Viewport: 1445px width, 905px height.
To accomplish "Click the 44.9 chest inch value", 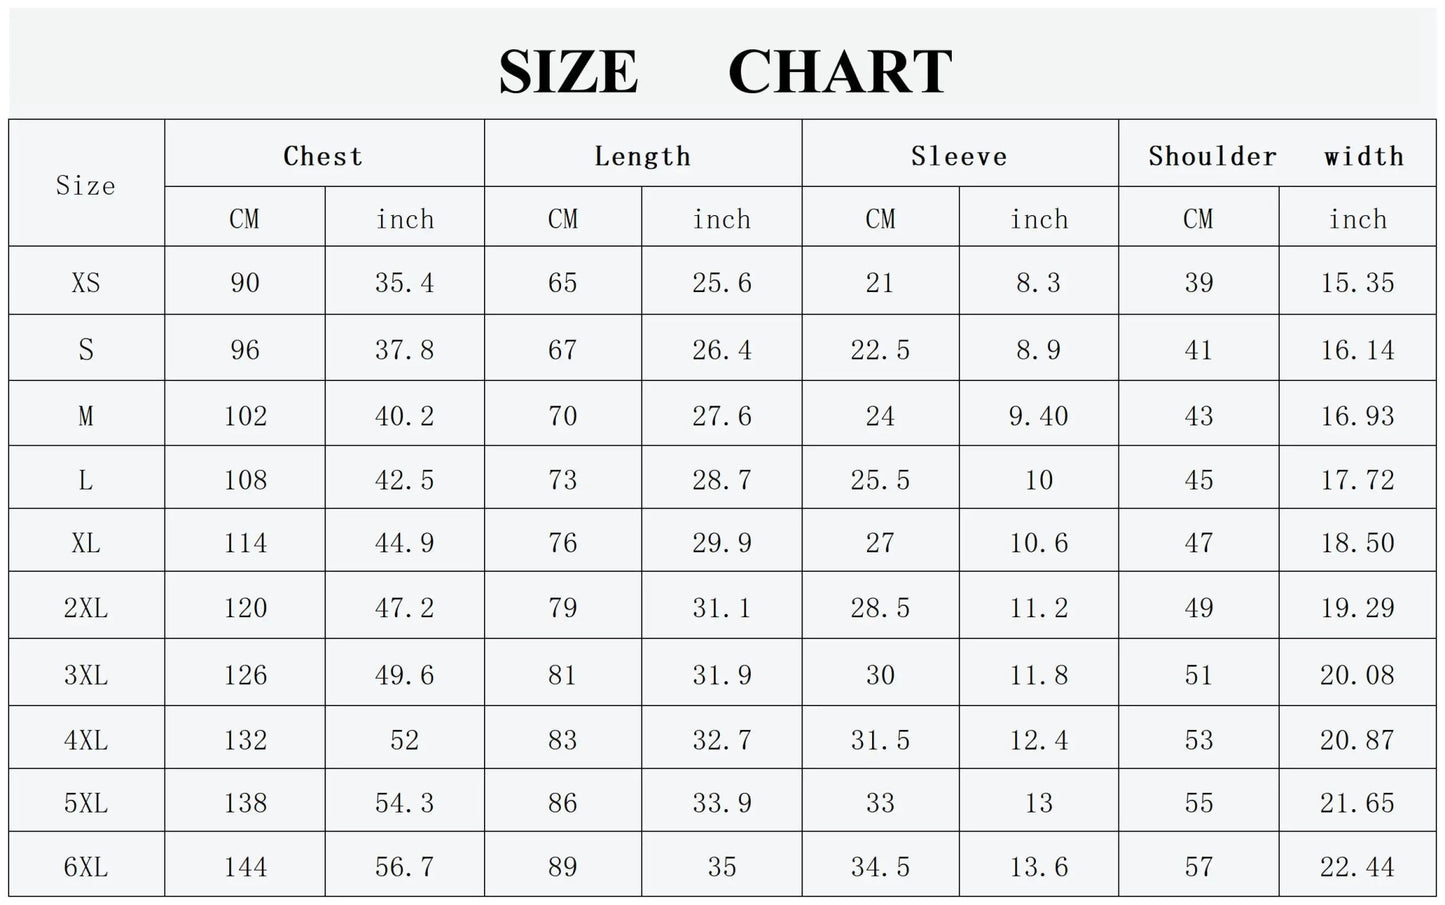I will (x=405, y=543).
